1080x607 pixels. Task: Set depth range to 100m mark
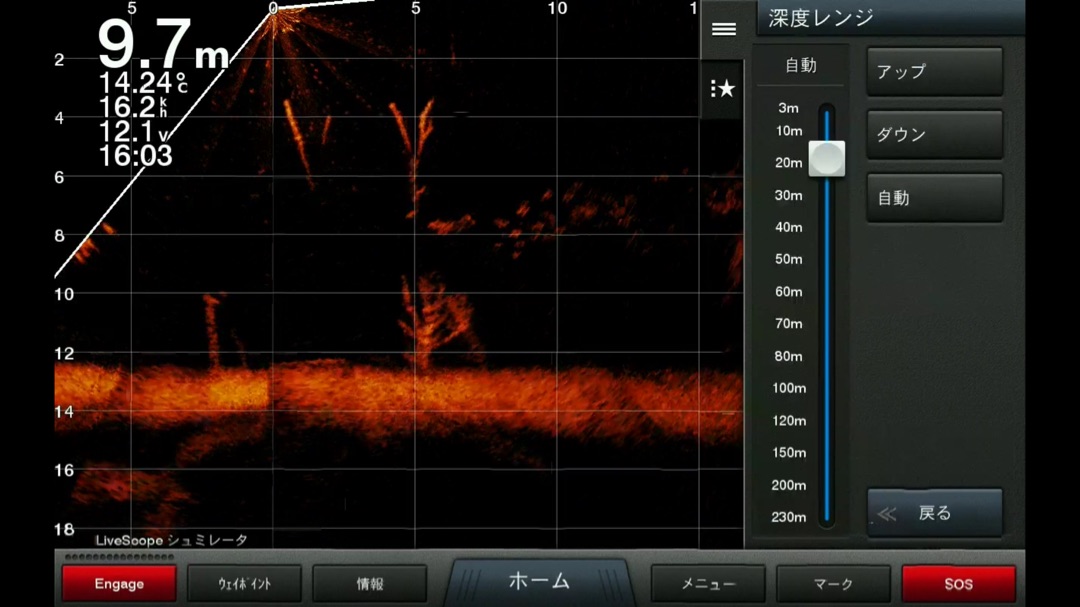789,388
